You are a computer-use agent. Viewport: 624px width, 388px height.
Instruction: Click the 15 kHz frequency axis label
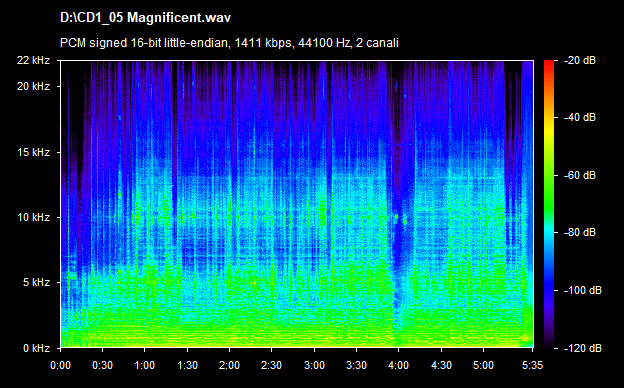coord(33,152)
